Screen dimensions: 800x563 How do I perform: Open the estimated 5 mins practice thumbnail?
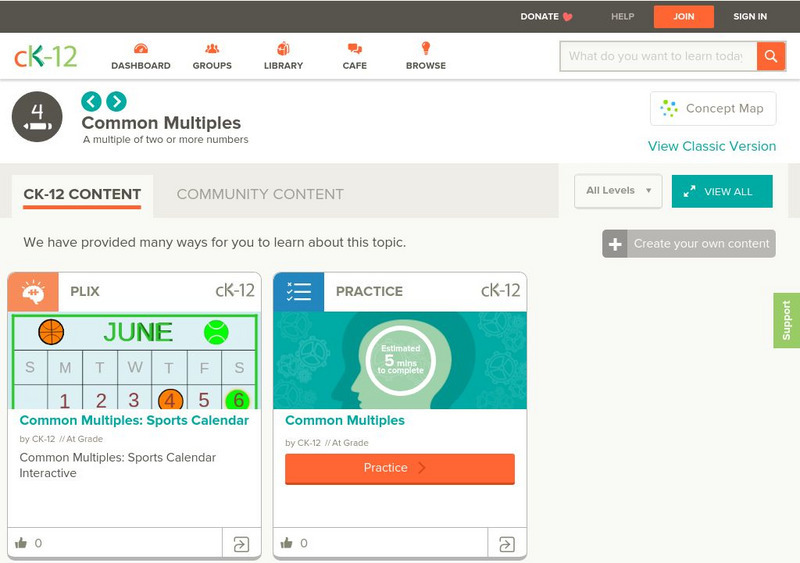click(400, 360)
